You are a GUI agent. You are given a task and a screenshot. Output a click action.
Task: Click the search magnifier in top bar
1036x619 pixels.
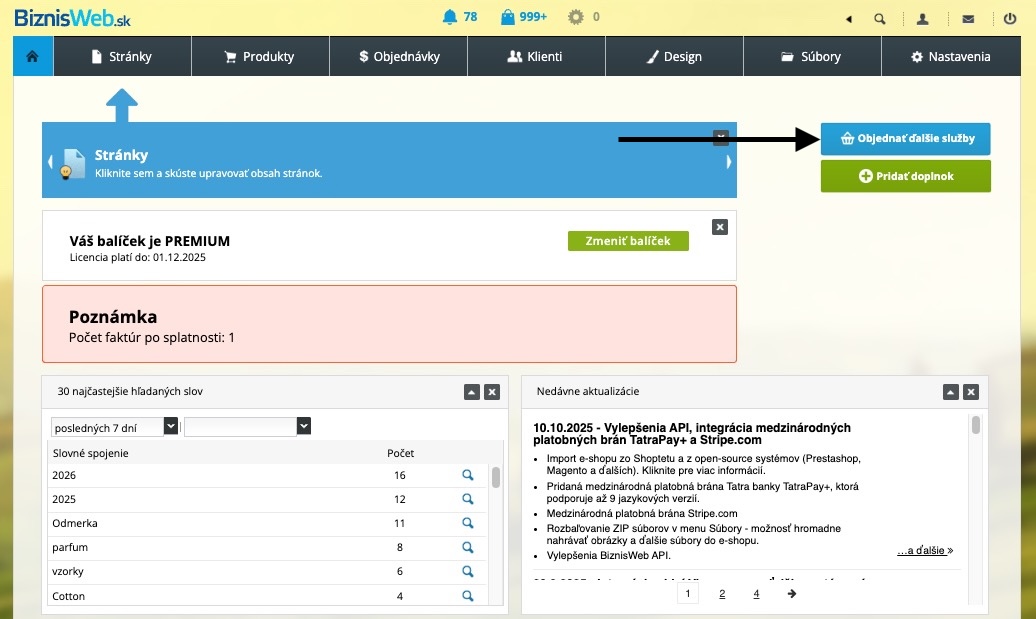point(880,18)
